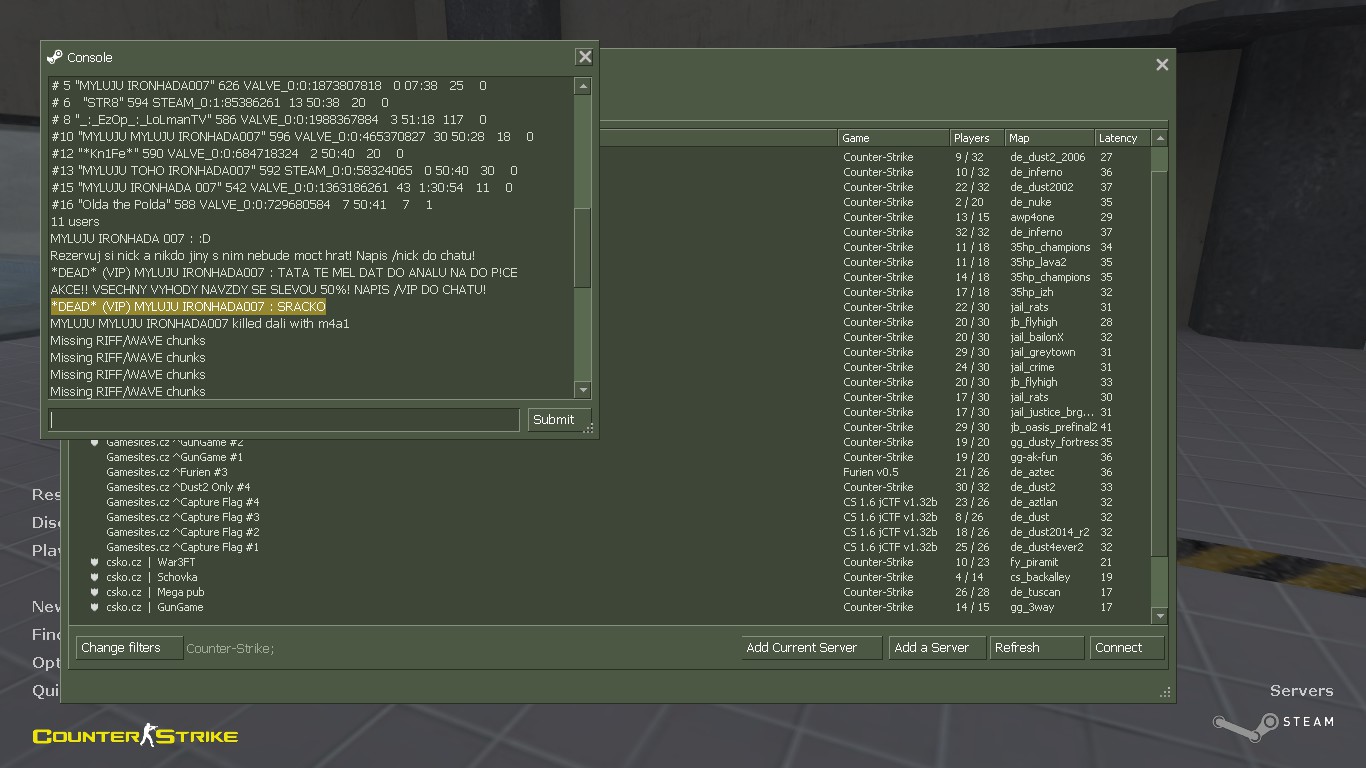The image size is (1366, 768).
Task: Click the Servers label near Steam logo
Action: pos(1301,691)
